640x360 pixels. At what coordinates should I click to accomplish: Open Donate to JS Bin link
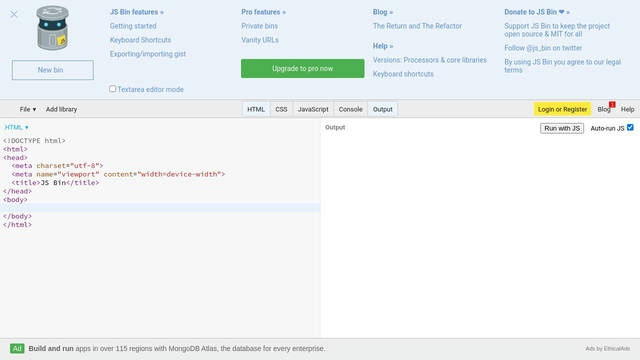pos(537,12)
